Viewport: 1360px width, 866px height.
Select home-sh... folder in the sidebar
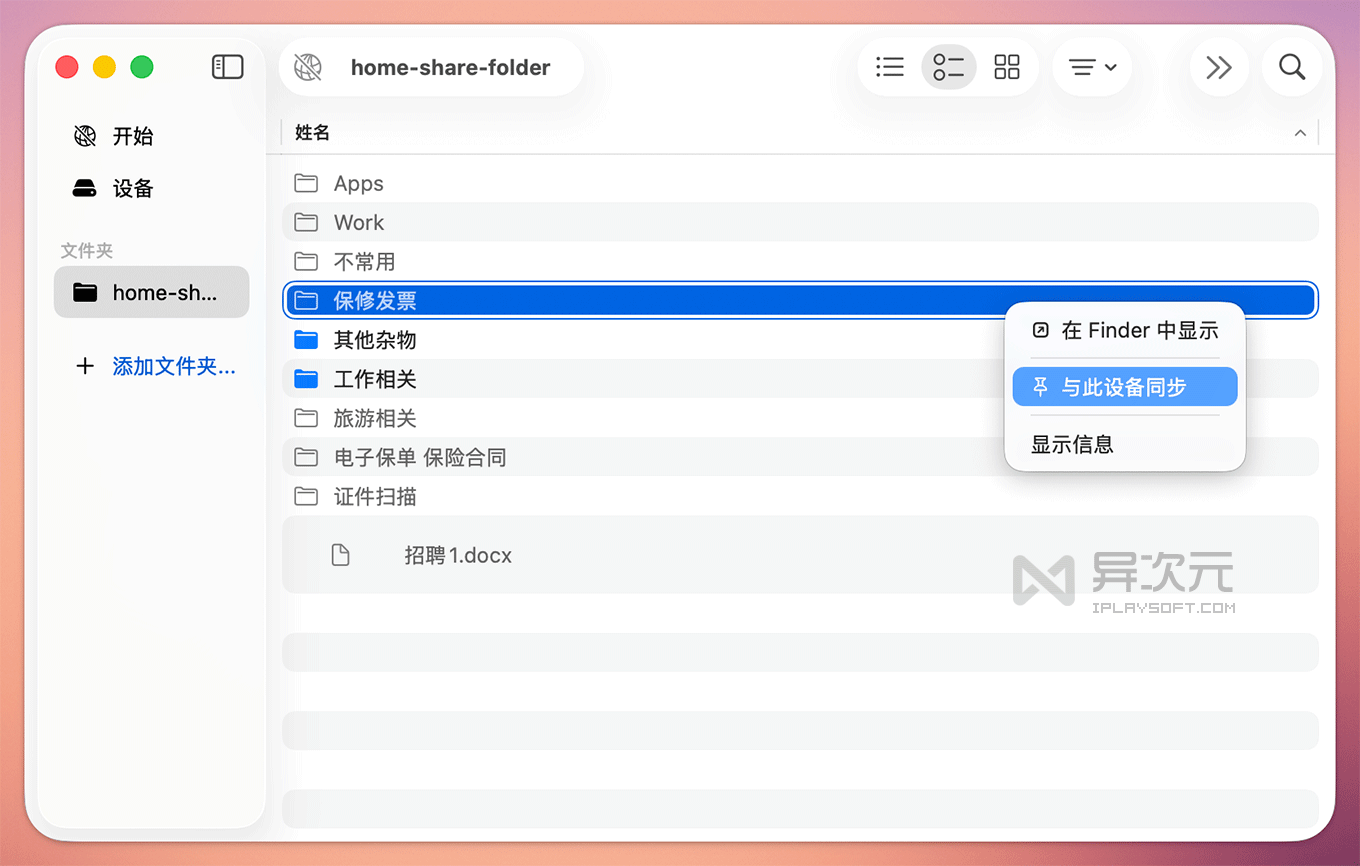(152, 292)
